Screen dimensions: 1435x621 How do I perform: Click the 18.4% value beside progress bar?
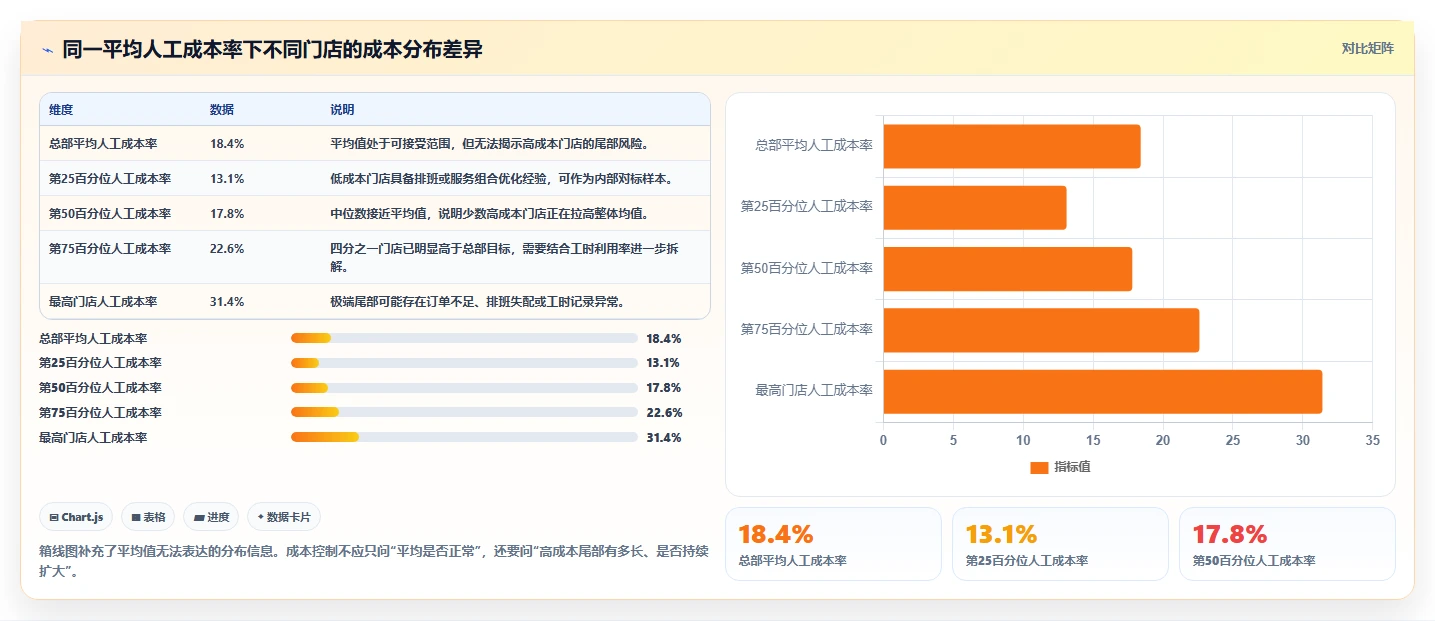(663, 338)
